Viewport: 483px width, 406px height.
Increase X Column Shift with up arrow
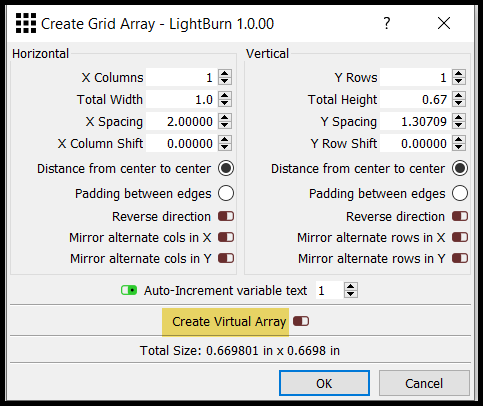(x=225, y=140)
